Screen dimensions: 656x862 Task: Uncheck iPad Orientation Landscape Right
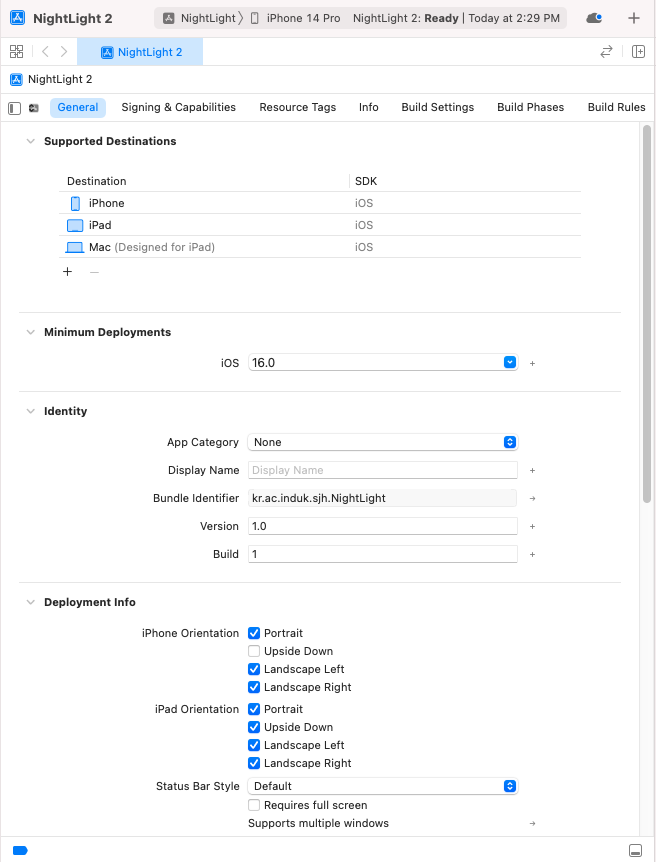tap(254, 763)
